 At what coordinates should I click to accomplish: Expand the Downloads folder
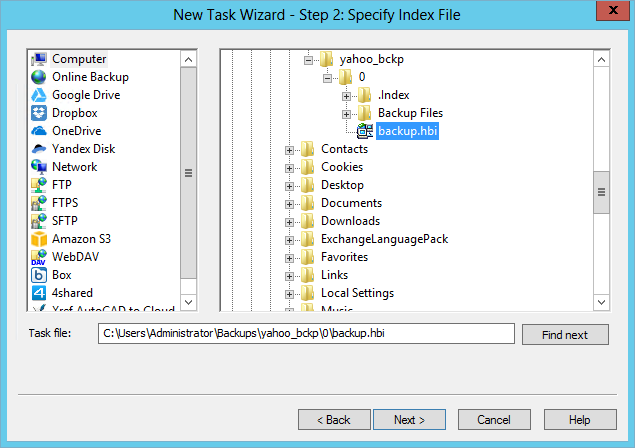pyautogui.click(x=289, y=222)
